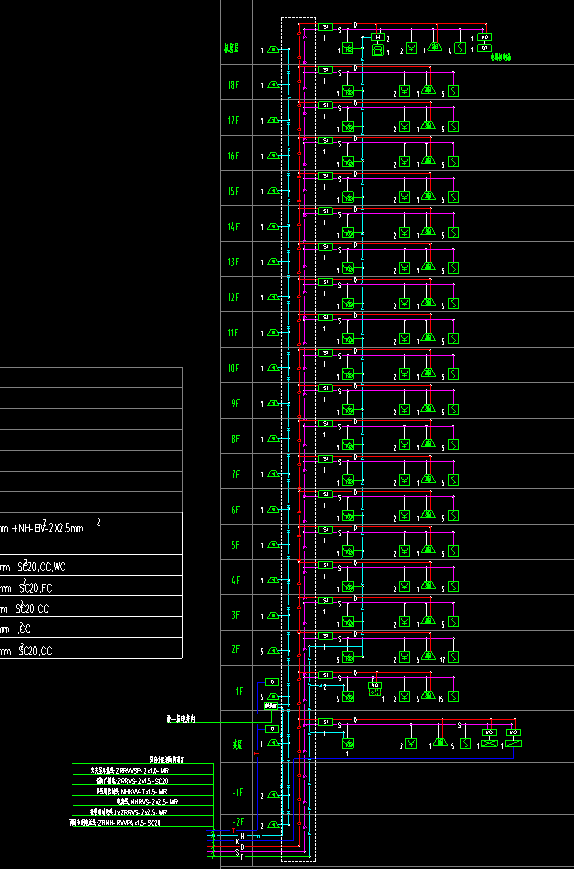Click the 17F floor label
Viewport: 574px width, 869px height.
click(233, 121)
